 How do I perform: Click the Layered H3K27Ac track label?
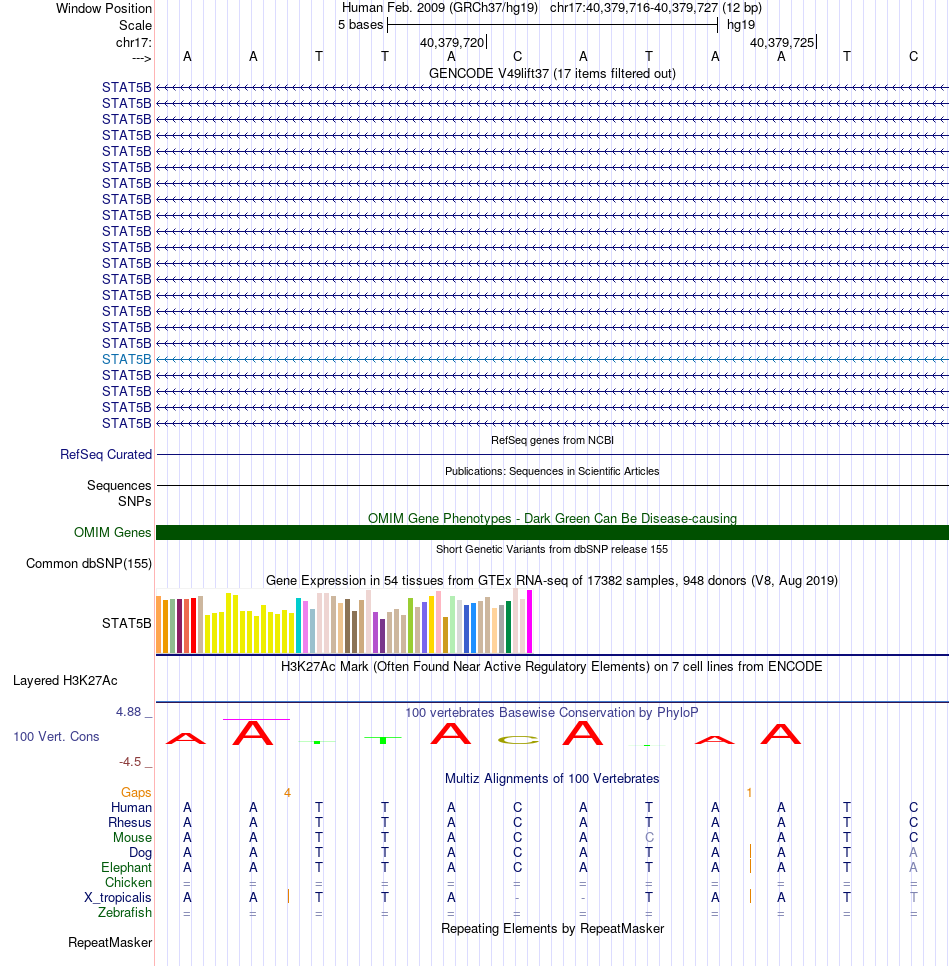coord(65,681)
